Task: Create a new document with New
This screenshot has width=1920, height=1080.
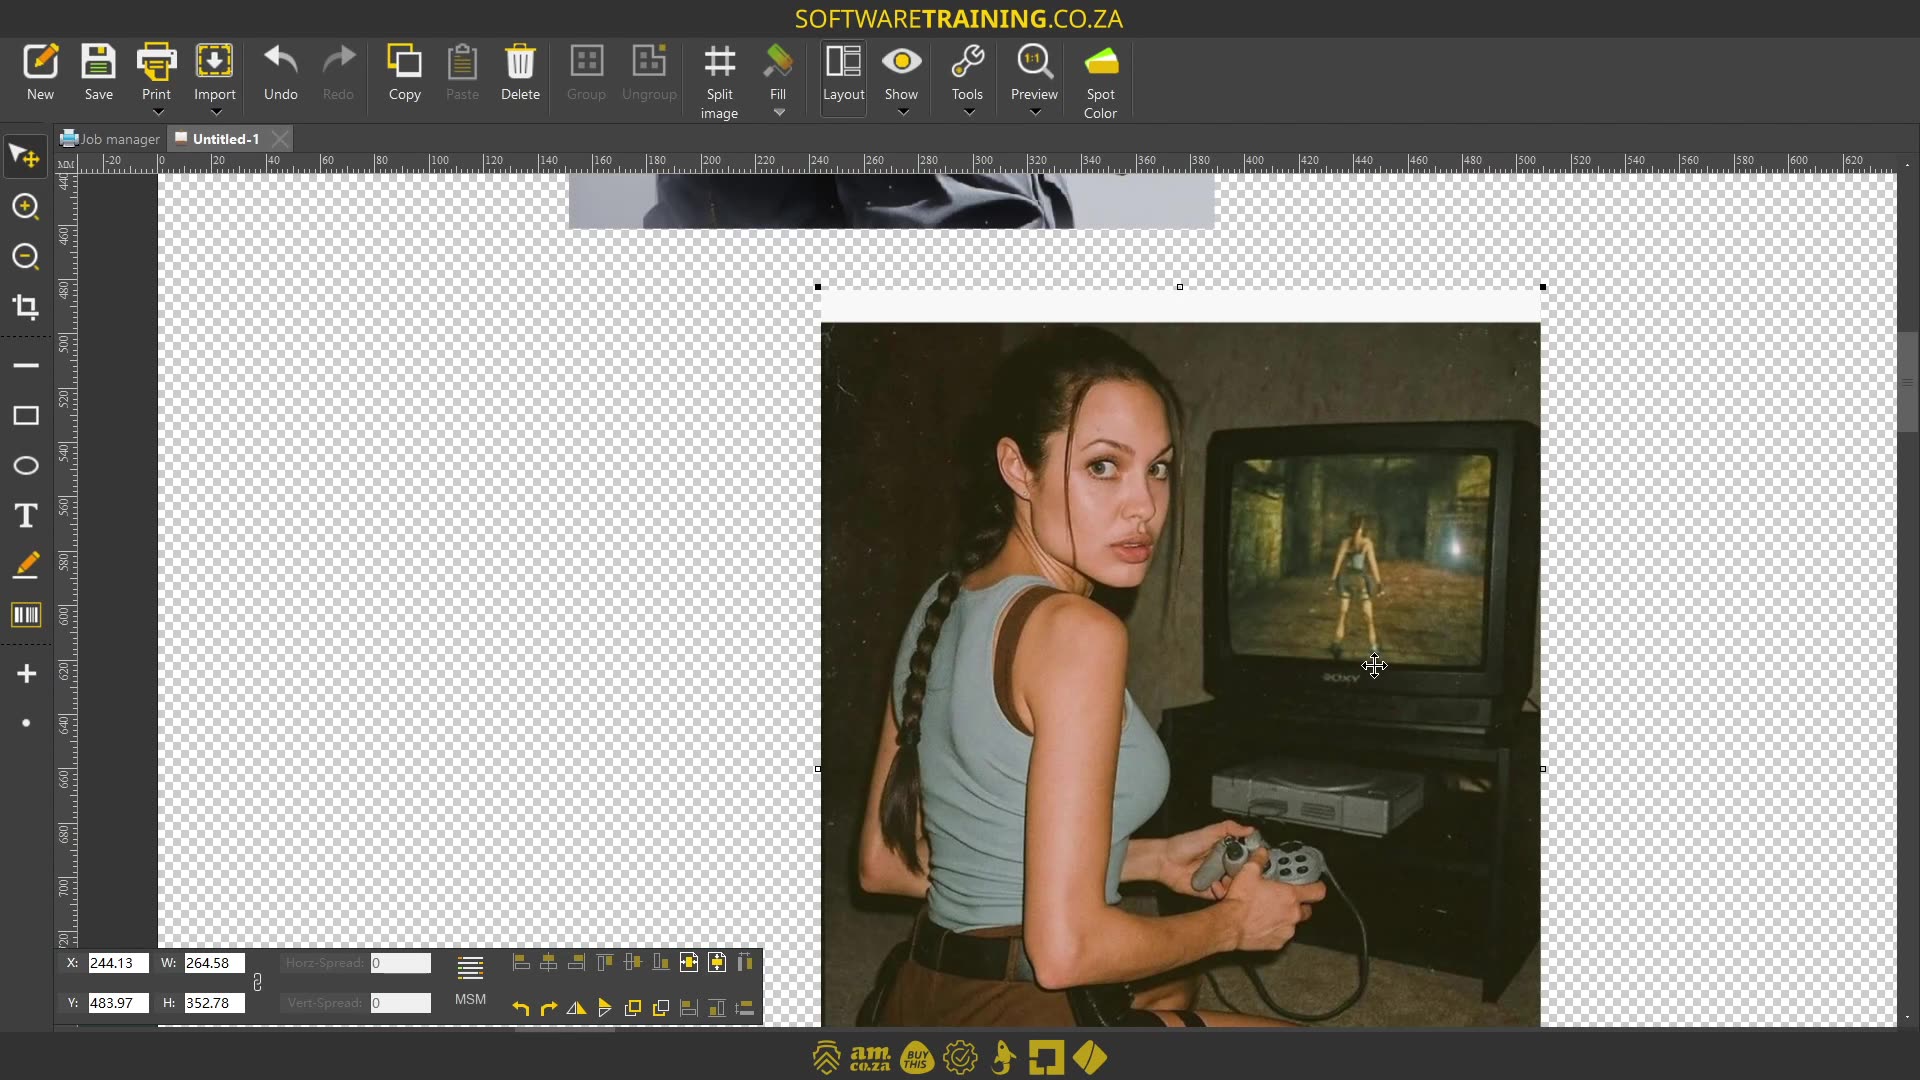Action: [x=40, y=73]
